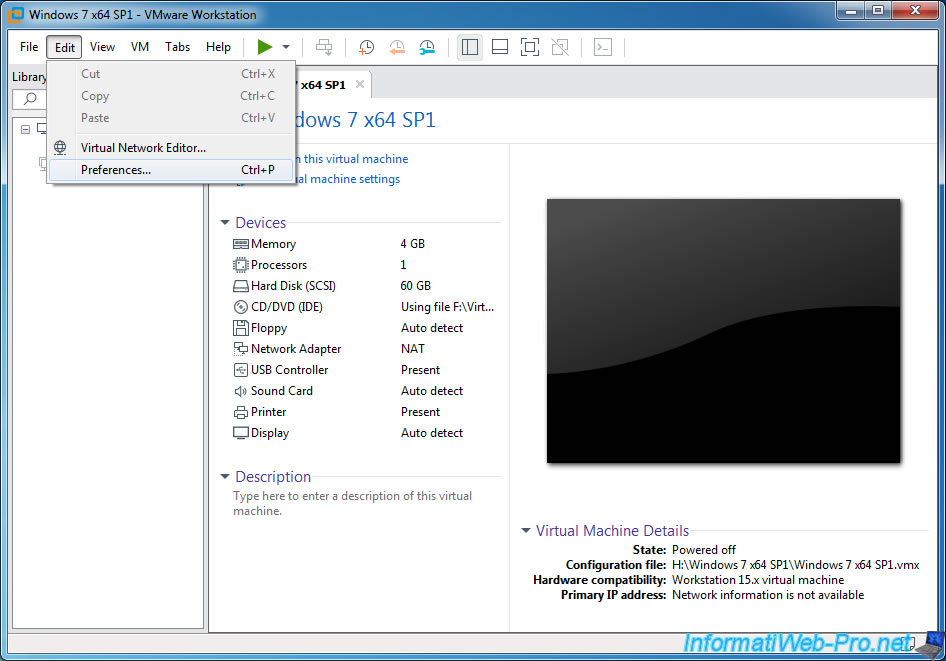Click the configuration file path text

pos(795,565)
